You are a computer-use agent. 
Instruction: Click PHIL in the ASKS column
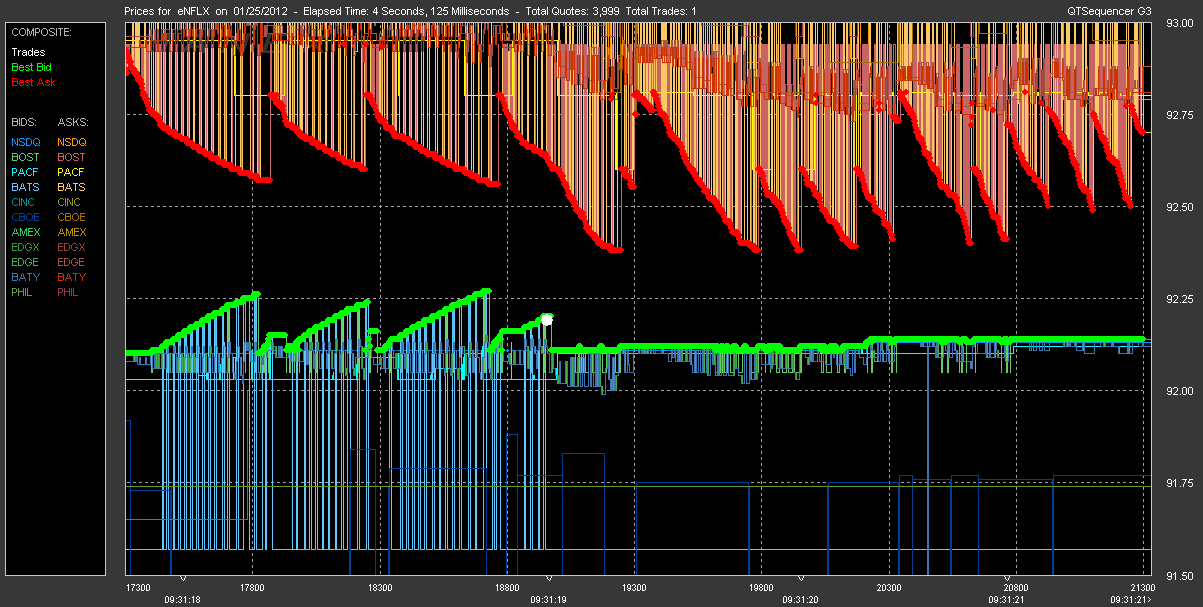point(69,292)
